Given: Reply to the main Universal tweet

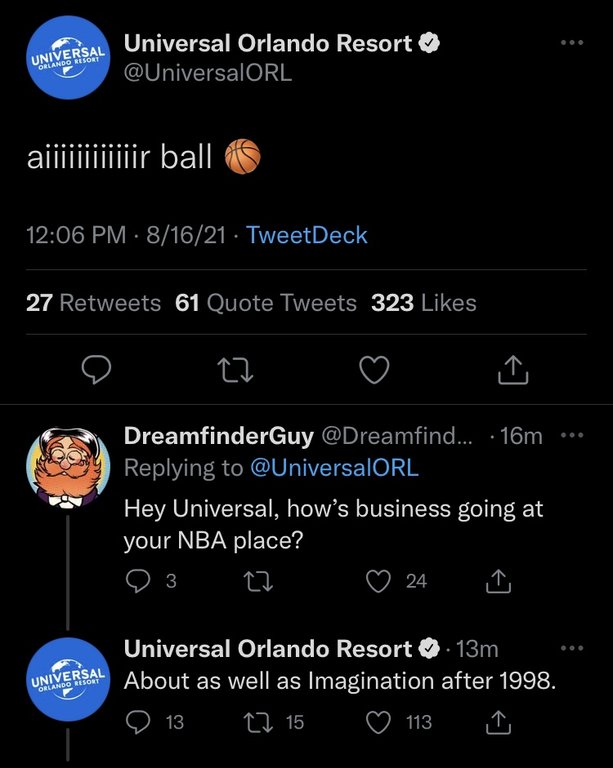Looking at the screenshot, I should [94, 370].
